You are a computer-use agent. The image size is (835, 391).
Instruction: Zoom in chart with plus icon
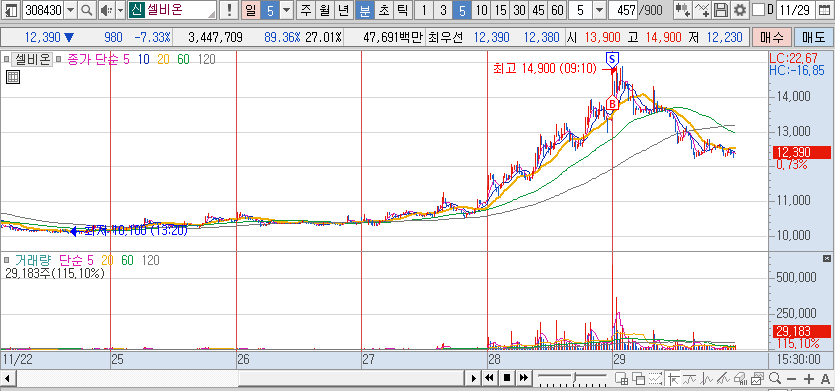[x=809, y=379]
